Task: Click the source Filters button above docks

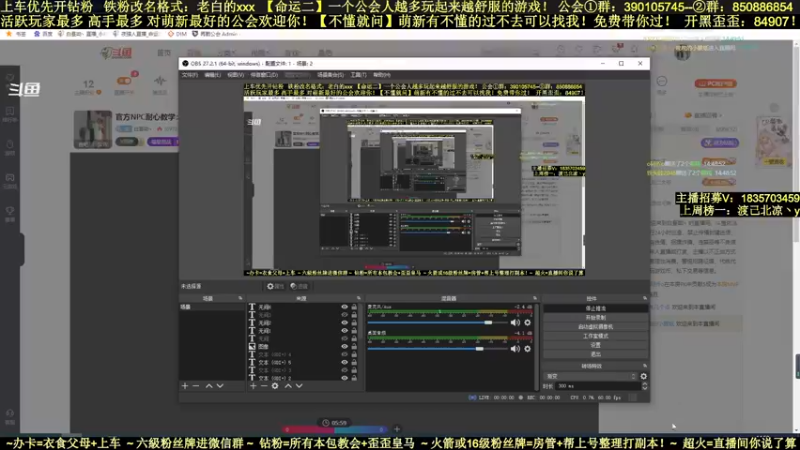Action: click(x=299, y=286)
